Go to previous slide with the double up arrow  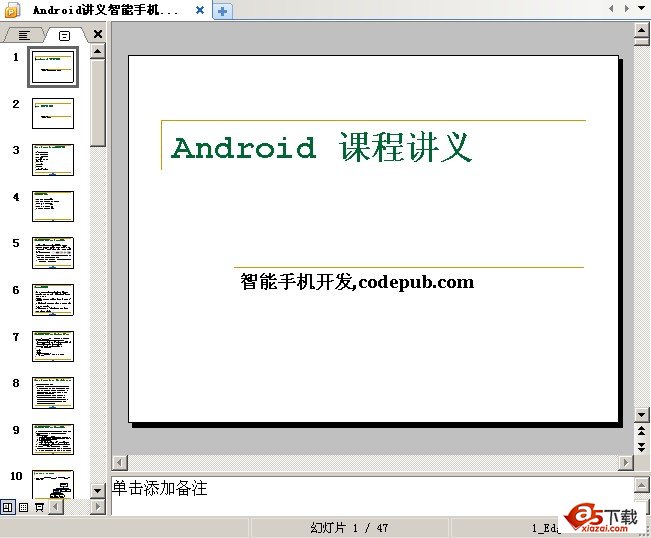click(641, 430)
